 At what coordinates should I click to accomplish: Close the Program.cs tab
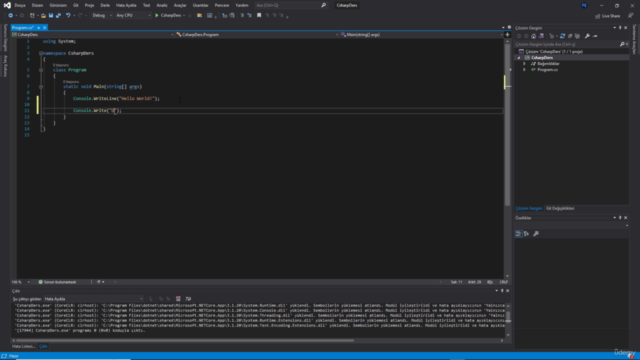44,27
